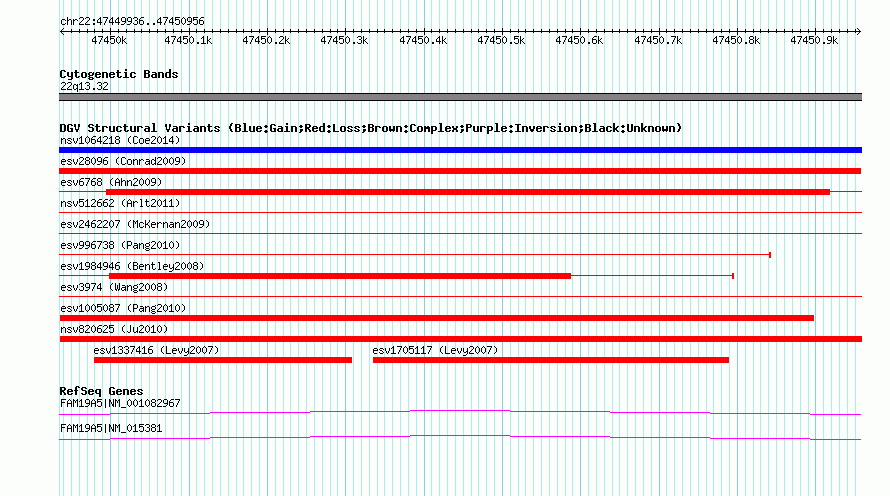The image size is (890, 496).
Task: Select the red bar under esv28096
Action: tap(460, 171)
